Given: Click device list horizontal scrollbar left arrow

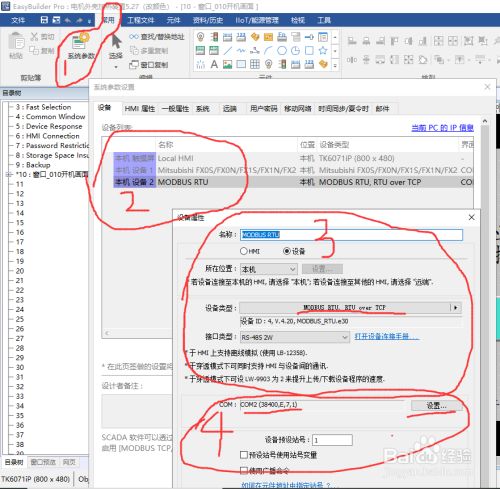Looking at the screenshot, I should point(107,333).
